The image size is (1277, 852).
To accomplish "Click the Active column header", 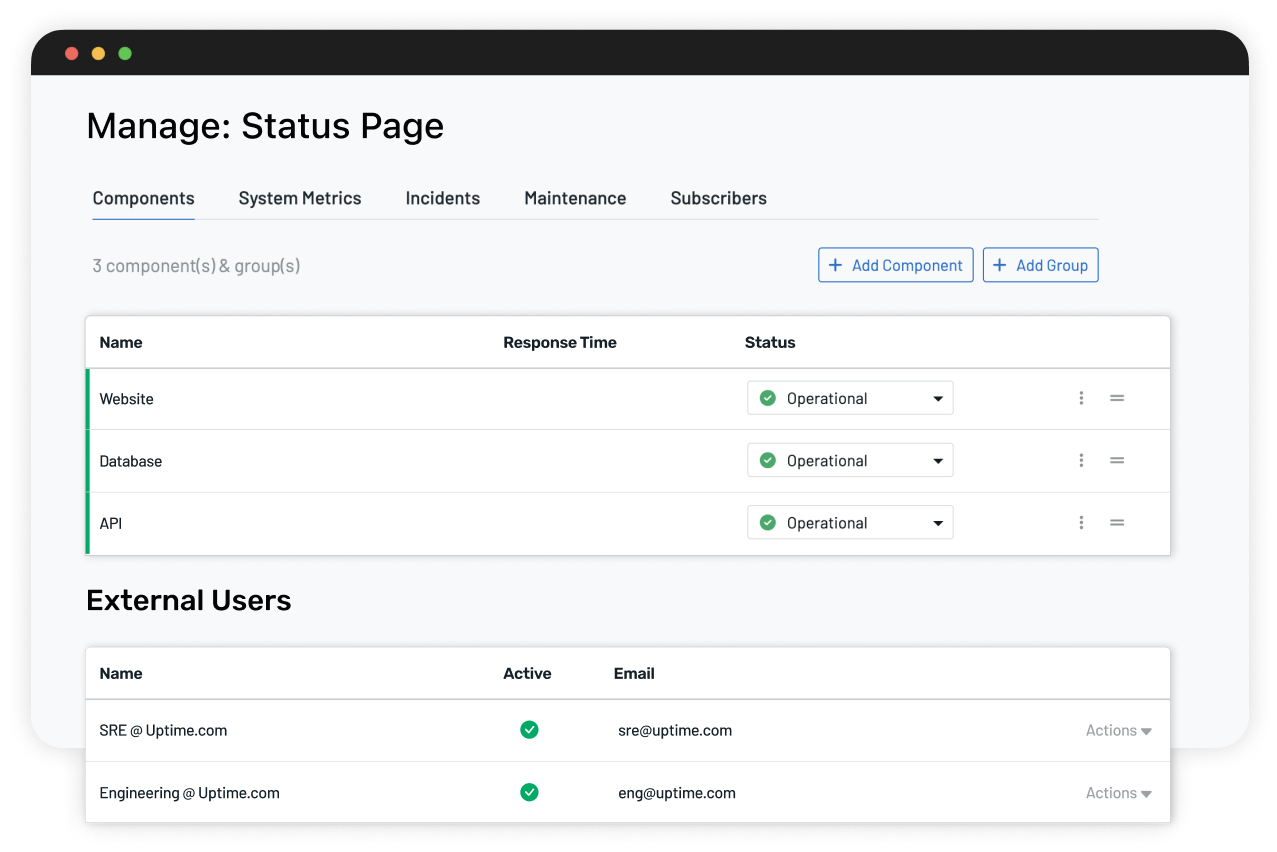I will 527,673.
